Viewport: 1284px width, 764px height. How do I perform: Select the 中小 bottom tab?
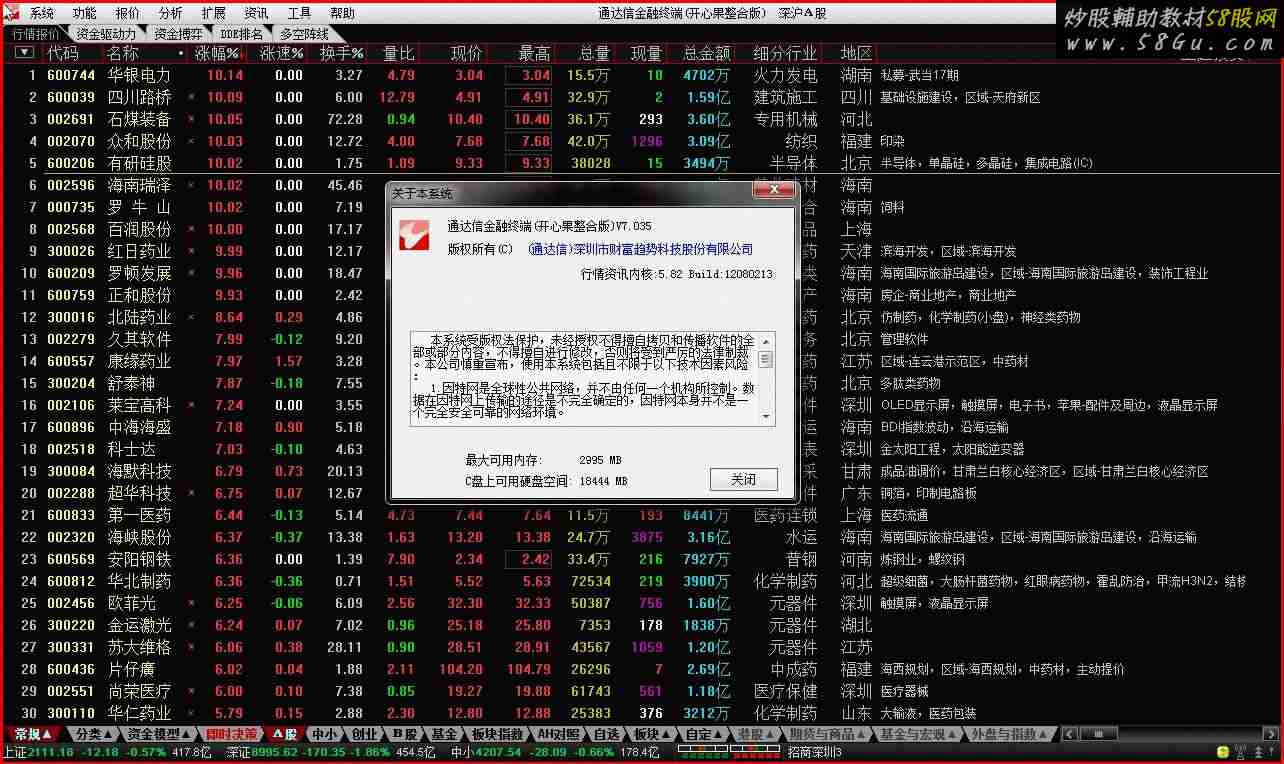325,735
